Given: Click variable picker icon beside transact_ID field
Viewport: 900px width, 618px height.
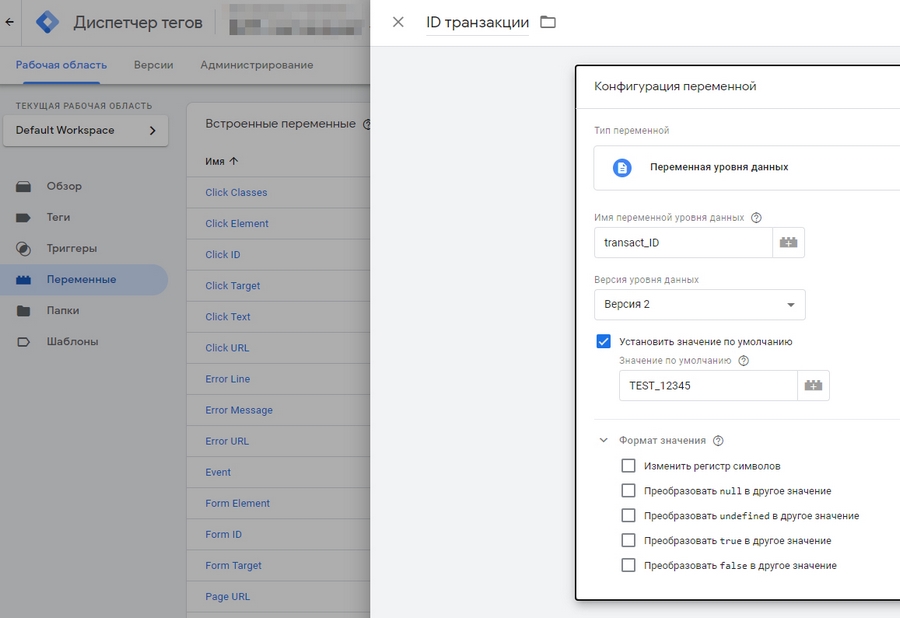Looking at the screenshot, I should [788, 243].
